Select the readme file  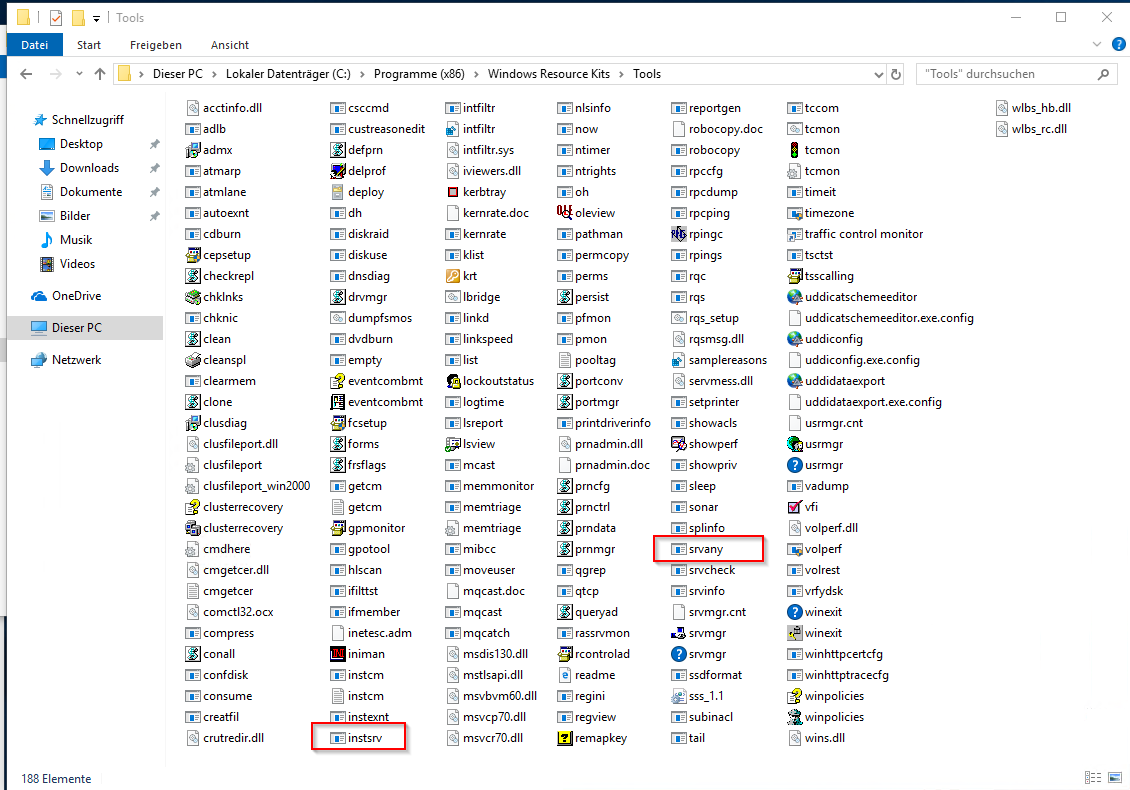pos(587,675)
